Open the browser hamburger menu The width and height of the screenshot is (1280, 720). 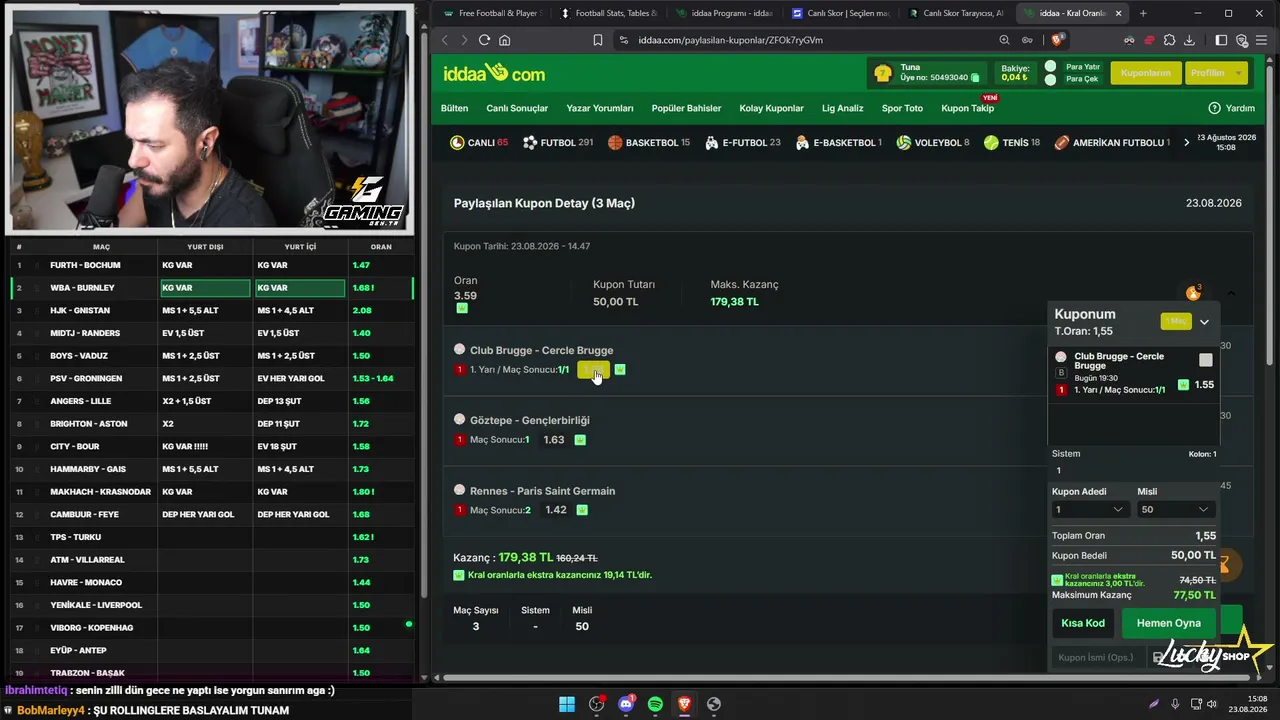[1263, 40]
